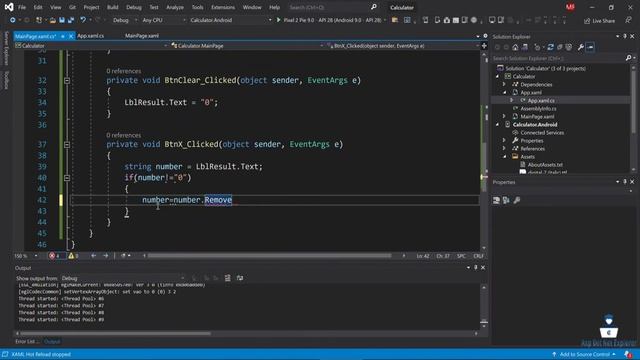Toggle auto-hide pin on Properties panel
The height and width of the screenshot is (360, 640).
(625, 182)
